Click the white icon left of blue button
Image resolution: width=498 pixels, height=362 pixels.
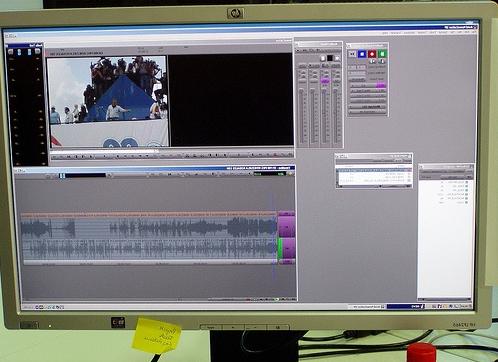[x=352, y=54]
